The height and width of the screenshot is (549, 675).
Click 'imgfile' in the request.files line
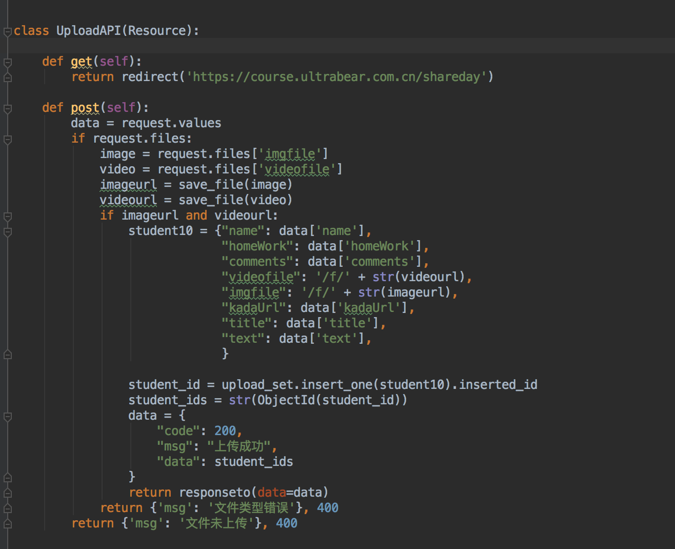(290, 154)
